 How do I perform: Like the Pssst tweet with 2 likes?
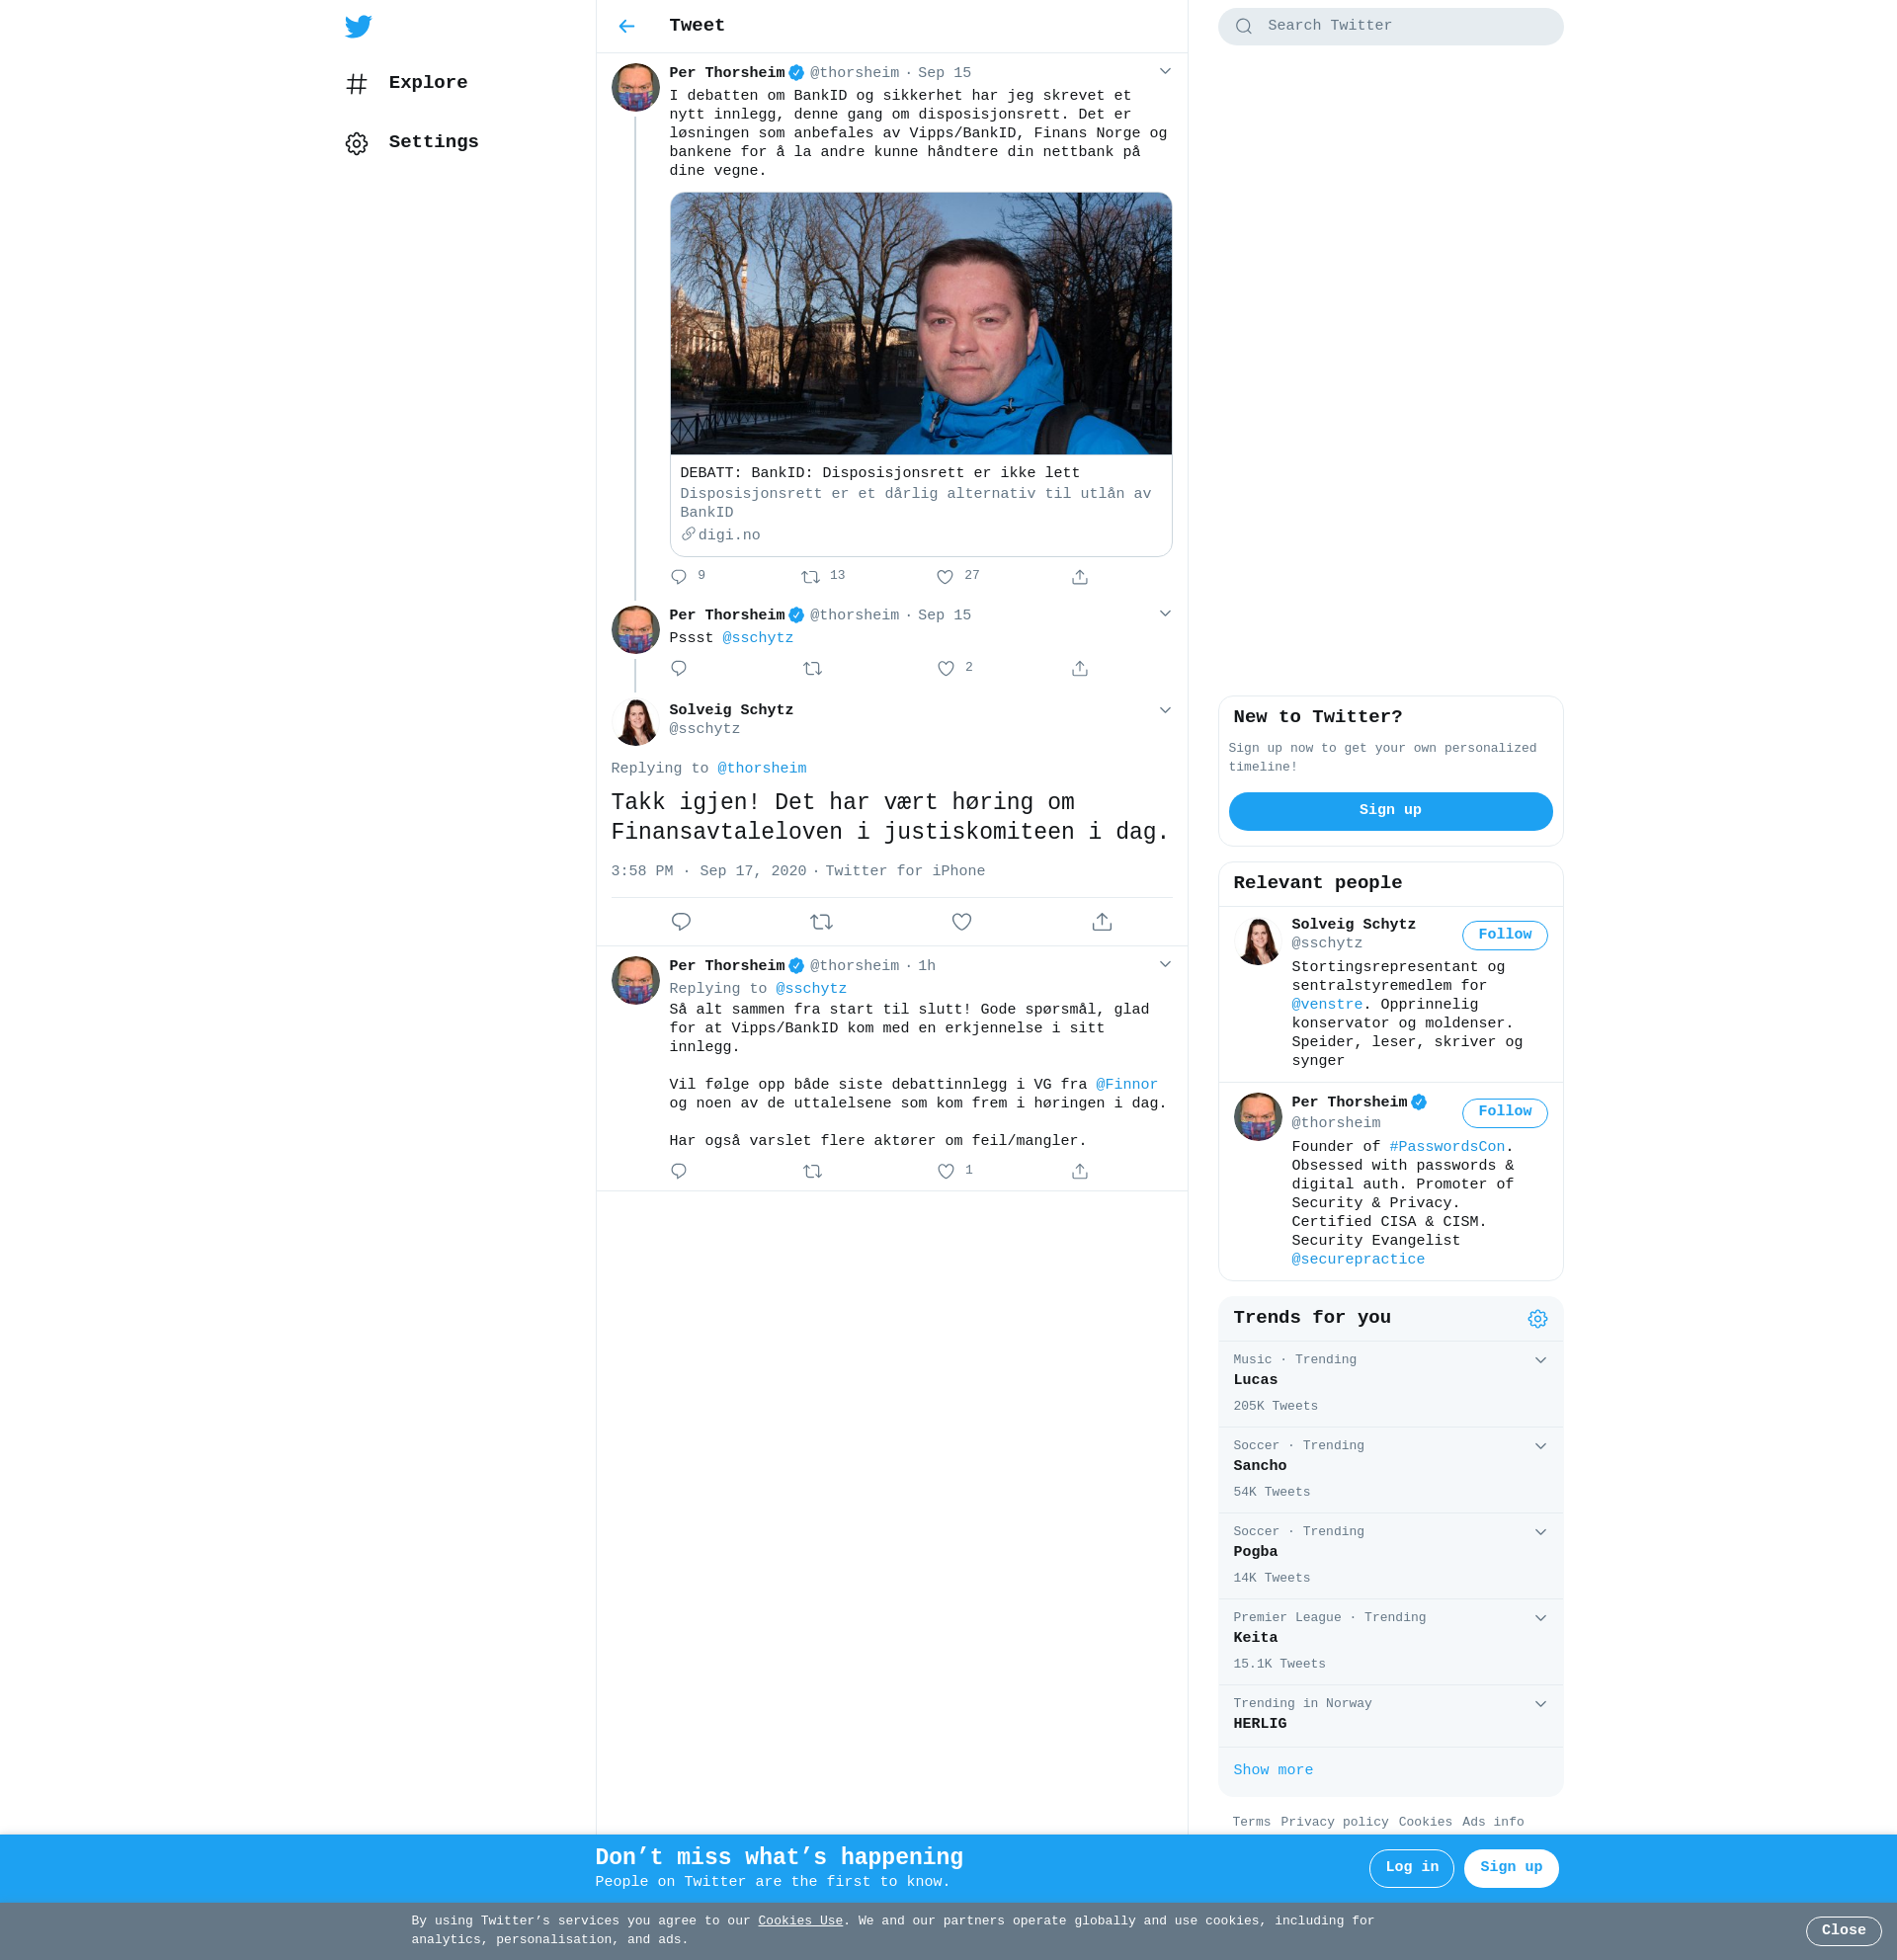tap(946, 668)
